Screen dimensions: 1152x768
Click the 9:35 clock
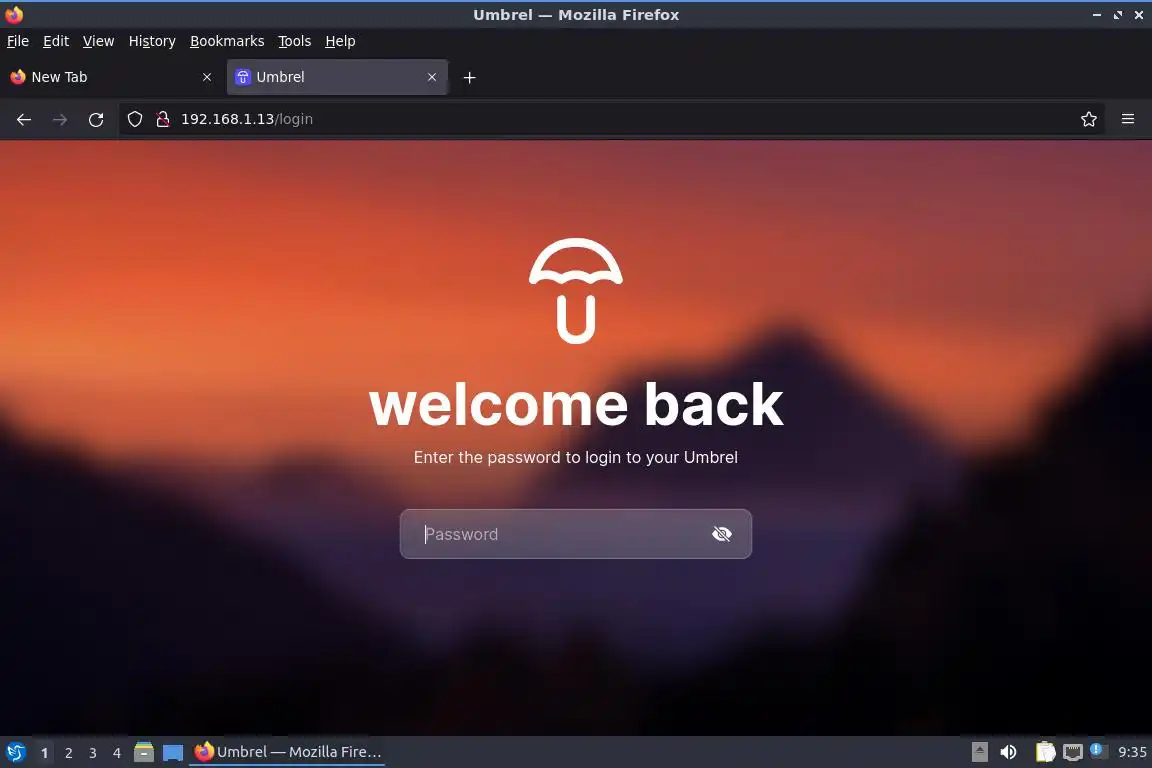pos(1132,752)
